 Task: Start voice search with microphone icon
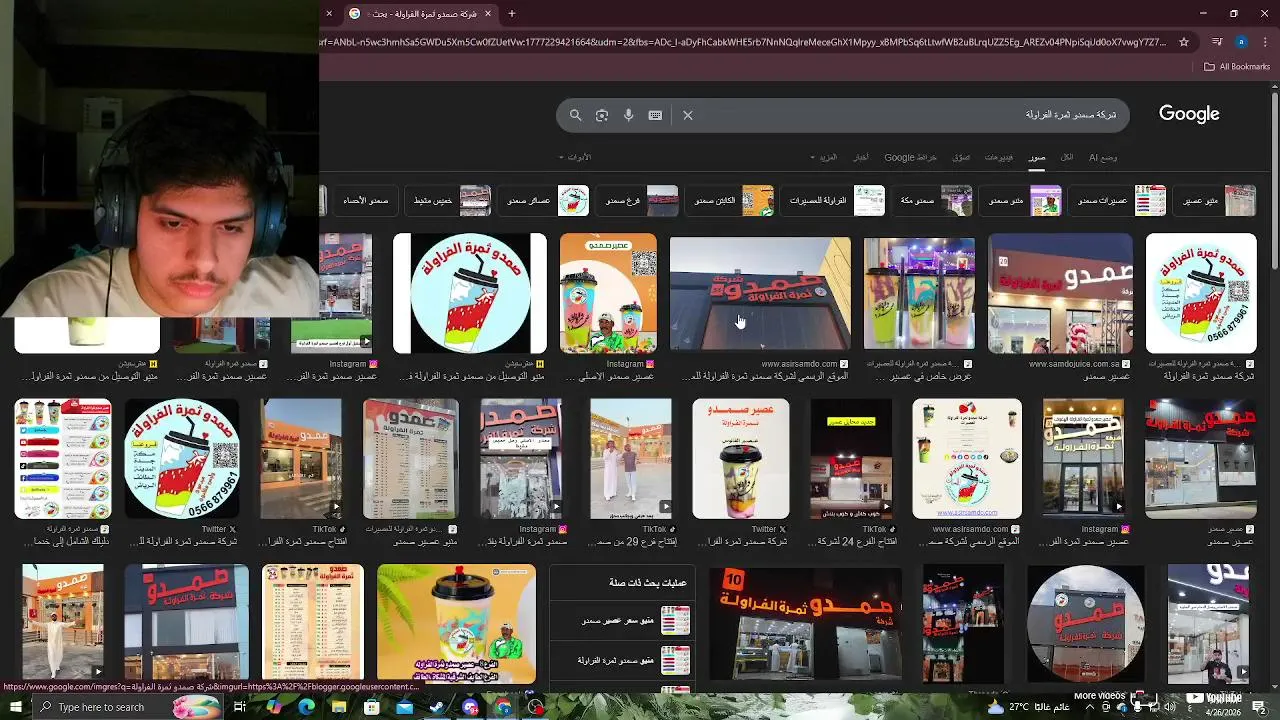coord(628,115)
